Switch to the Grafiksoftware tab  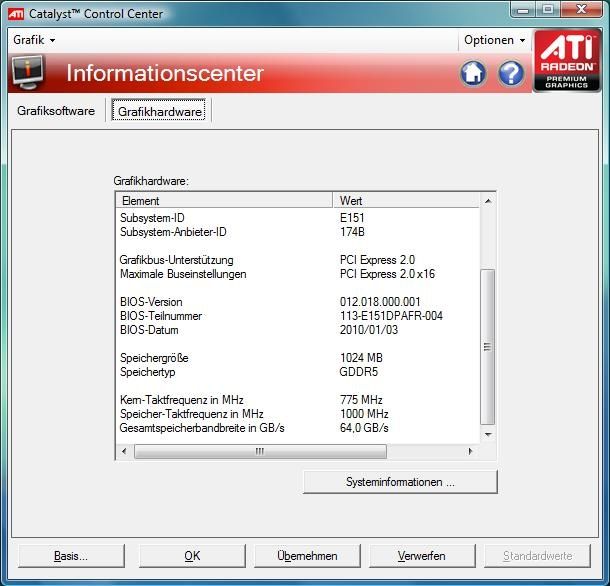click(56, 111)
